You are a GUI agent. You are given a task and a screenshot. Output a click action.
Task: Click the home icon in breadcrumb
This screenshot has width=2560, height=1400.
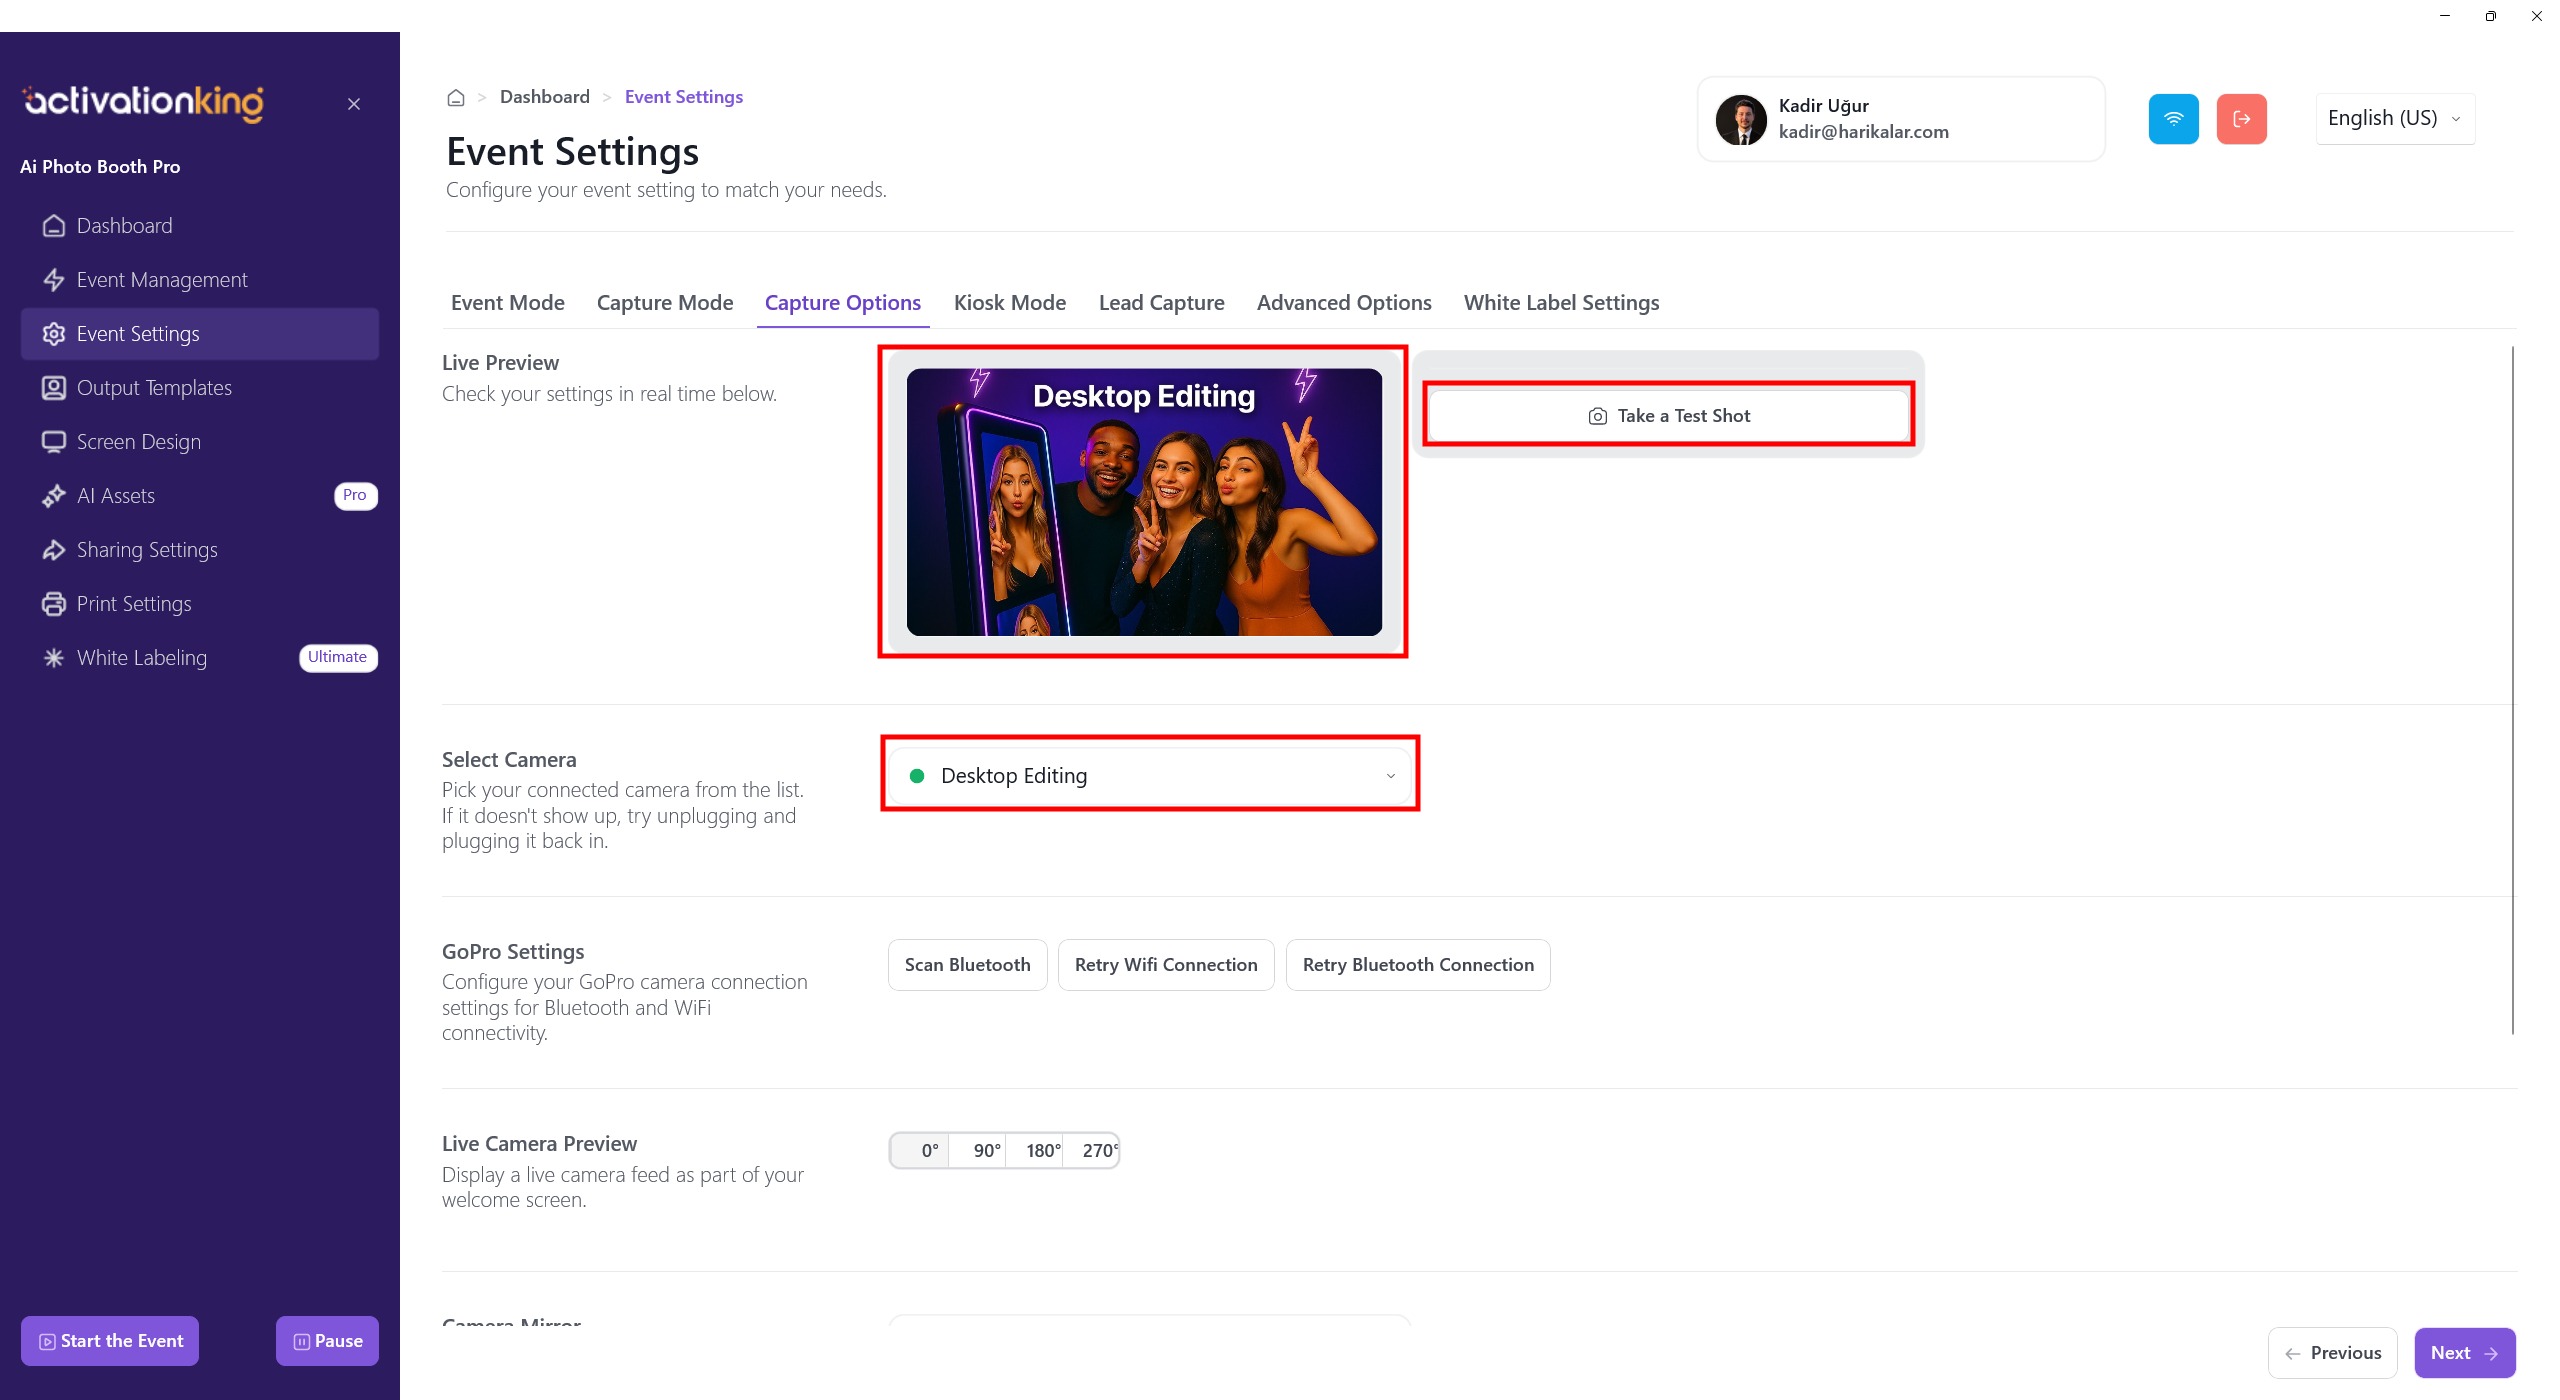[x=456, y=98]
